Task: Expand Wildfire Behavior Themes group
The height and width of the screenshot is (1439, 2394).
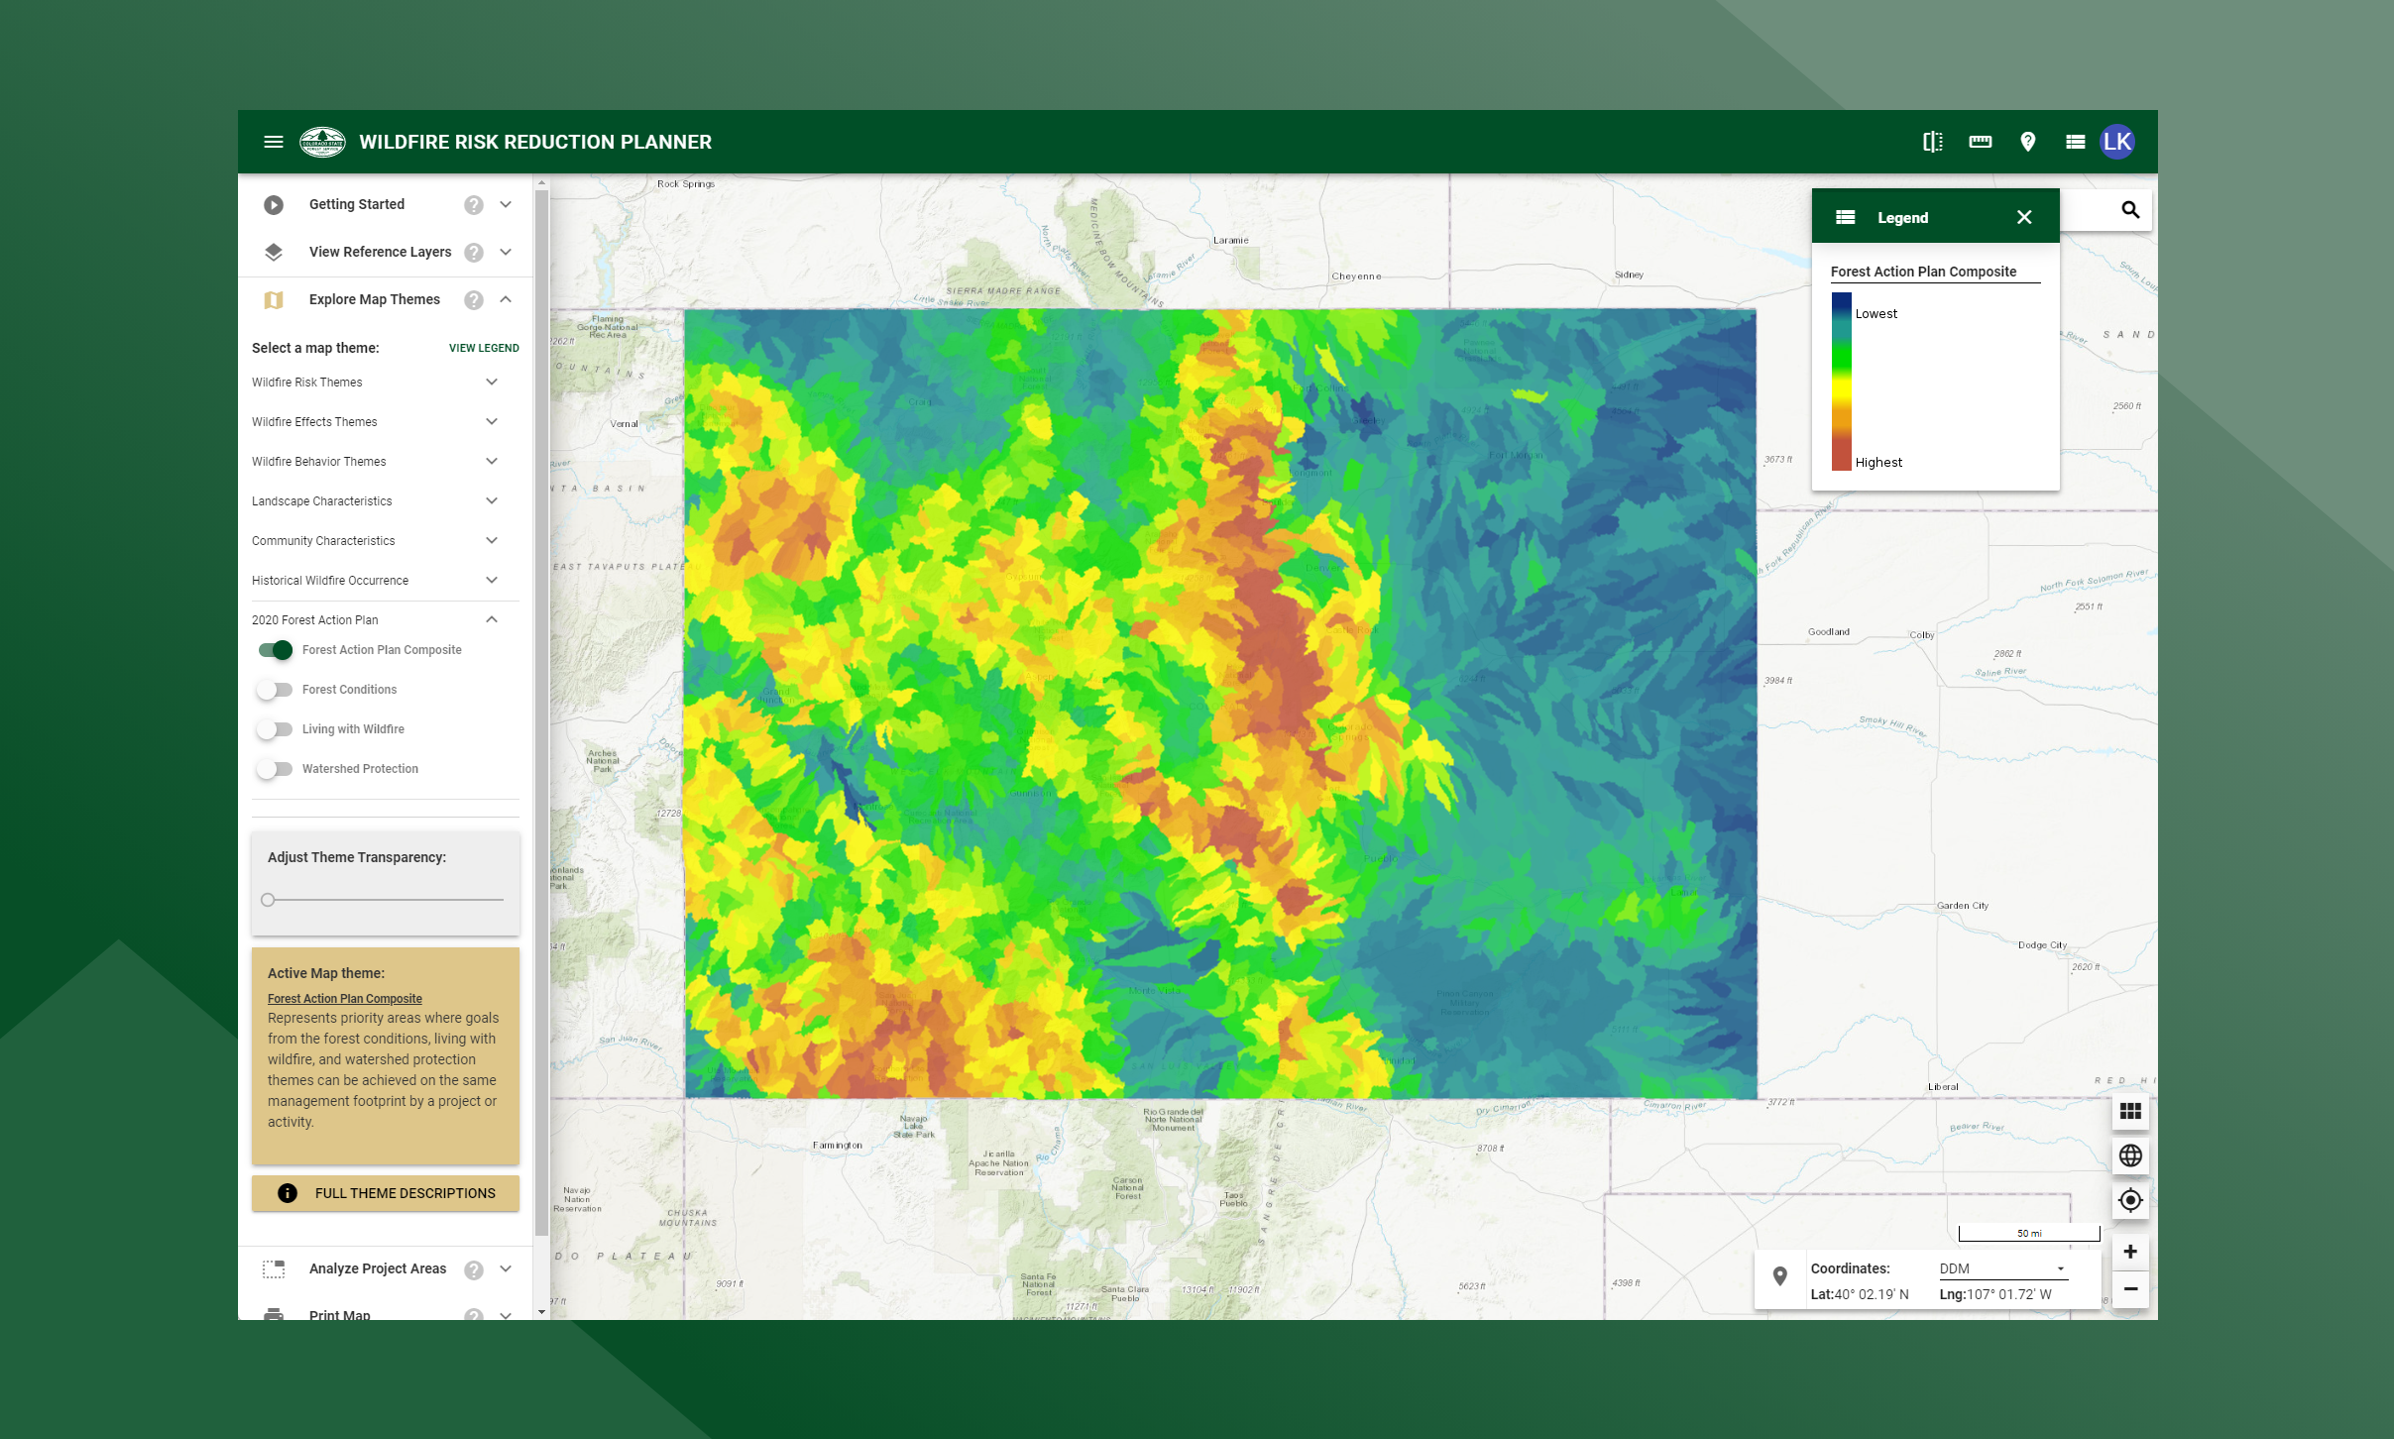Action: 492,461
